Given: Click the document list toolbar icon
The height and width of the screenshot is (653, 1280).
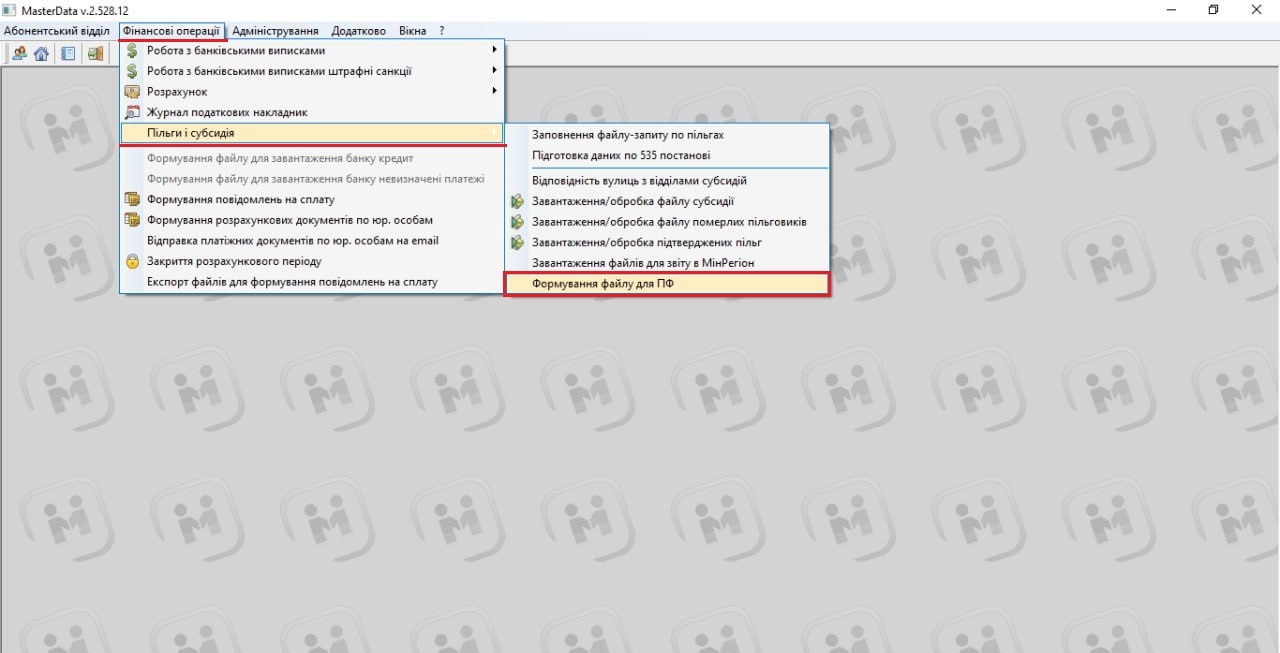Looking at the screenshot, I should (68, 54).
